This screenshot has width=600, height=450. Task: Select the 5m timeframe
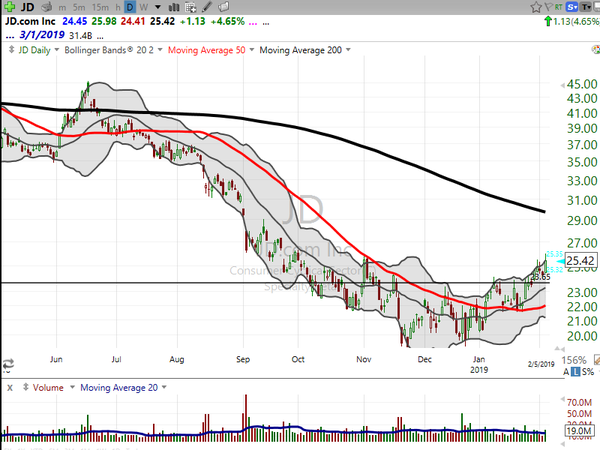[x=79, y=7]
